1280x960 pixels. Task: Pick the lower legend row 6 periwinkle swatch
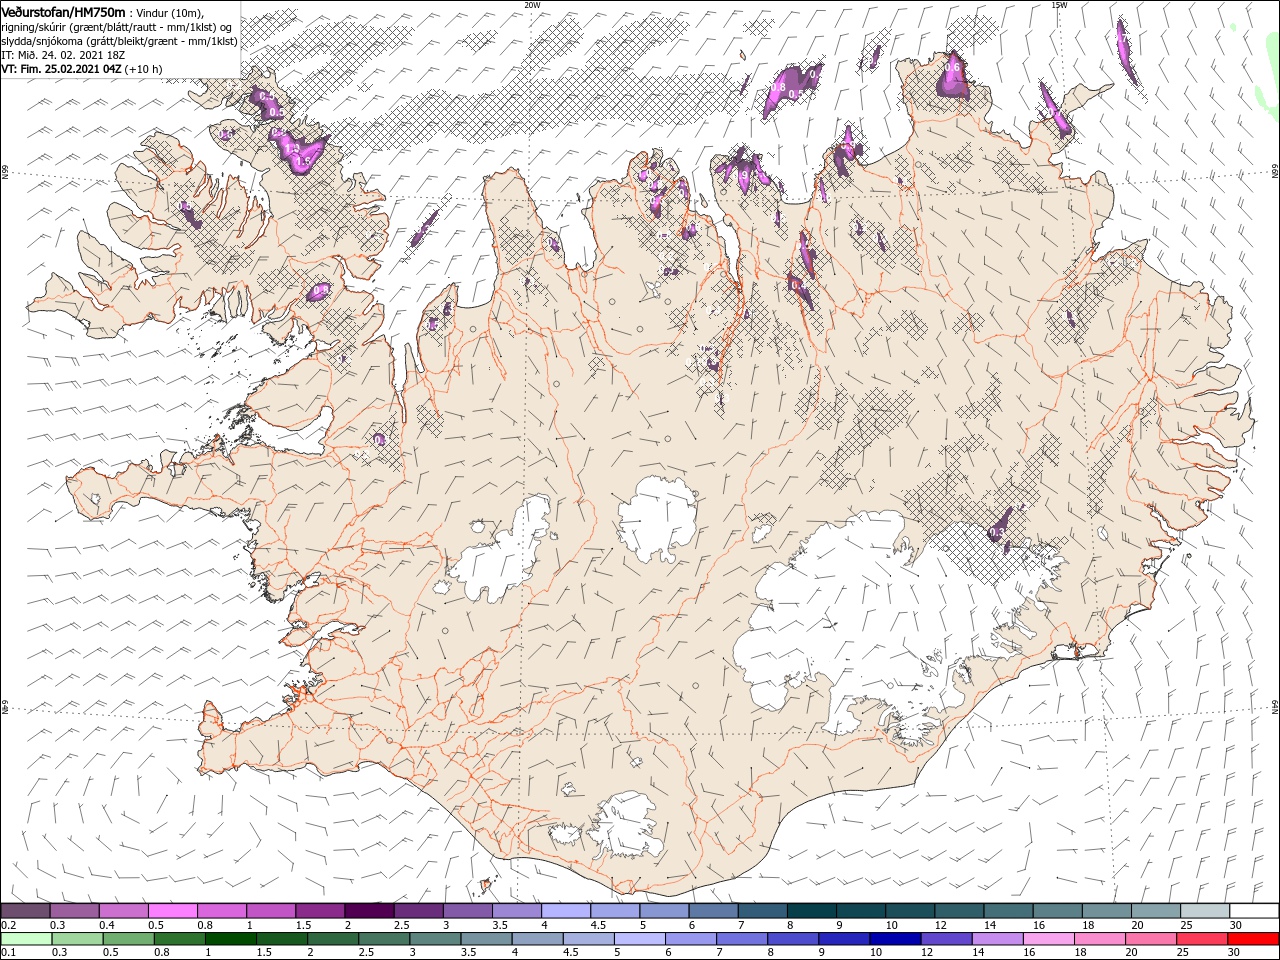[x=691, y=939]
